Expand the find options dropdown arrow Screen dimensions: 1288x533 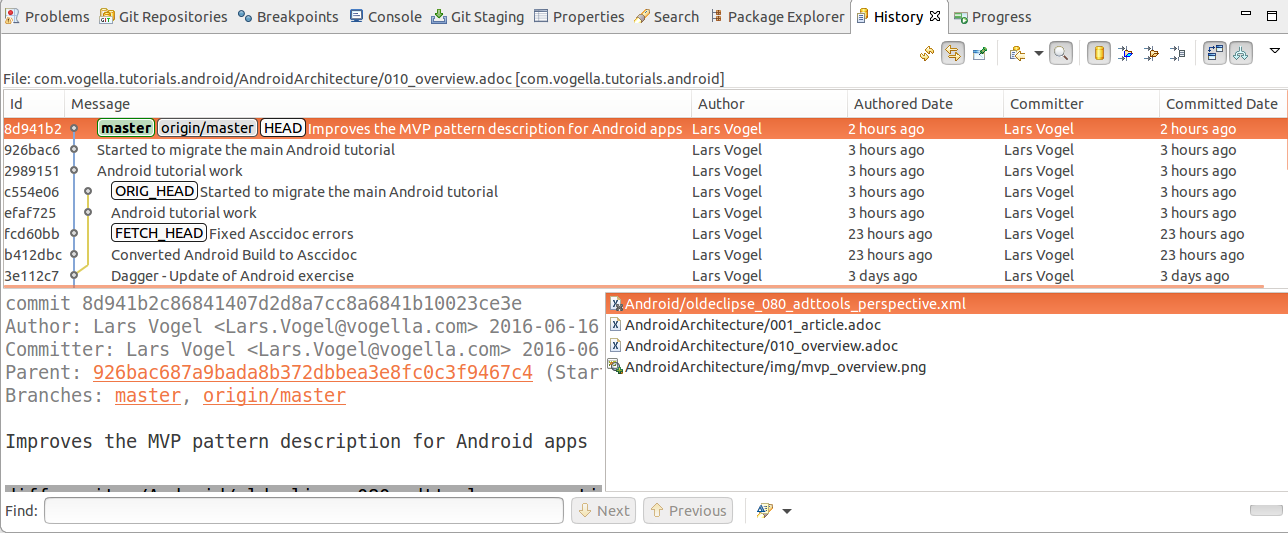click(787, 511)
